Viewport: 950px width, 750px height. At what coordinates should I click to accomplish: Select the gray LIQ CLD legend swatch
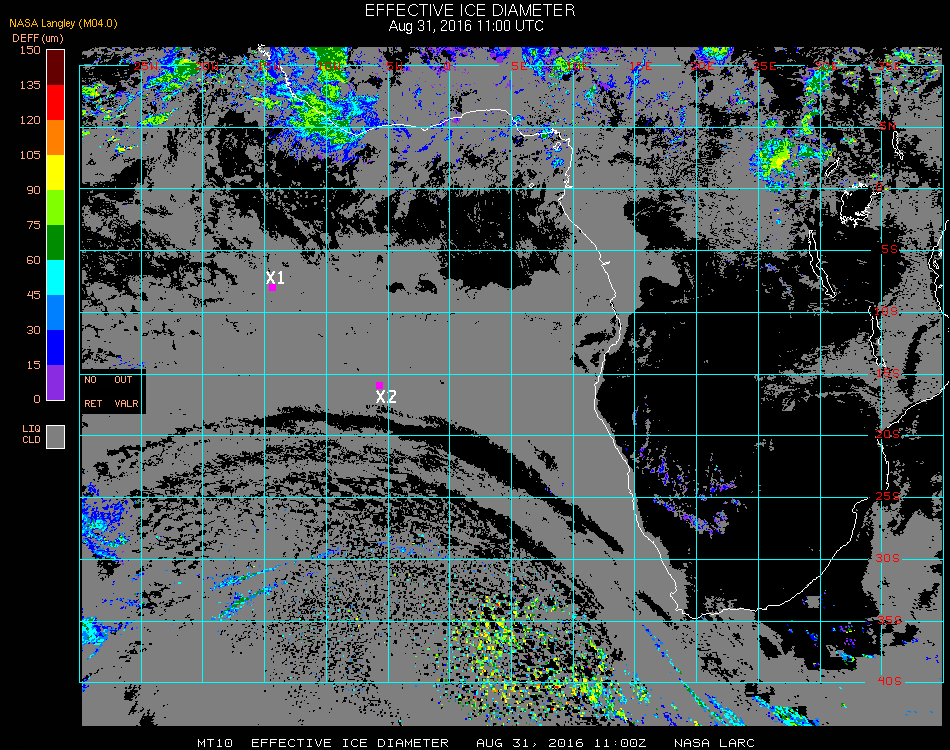click(x=56, y=437)
